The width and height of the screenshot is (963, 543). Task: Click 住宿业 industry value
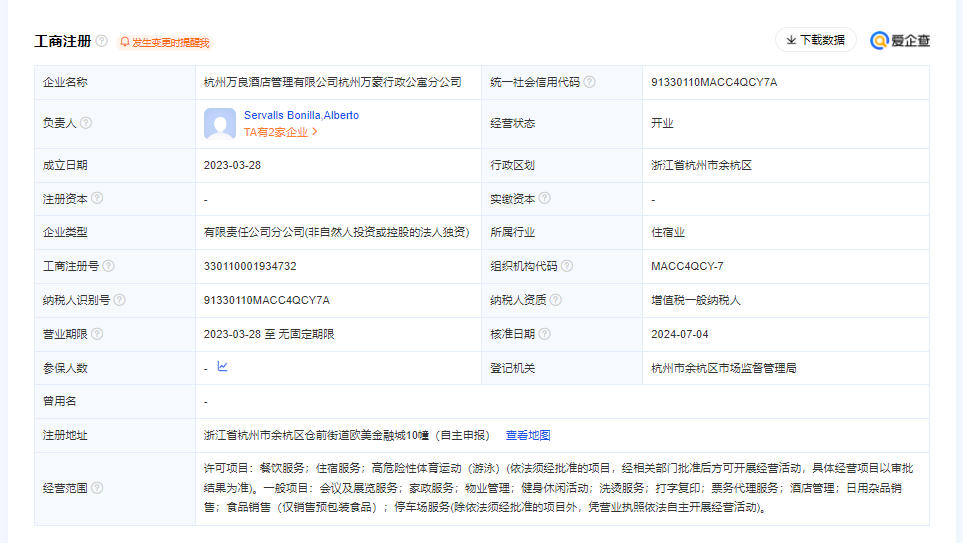[668, 233]
